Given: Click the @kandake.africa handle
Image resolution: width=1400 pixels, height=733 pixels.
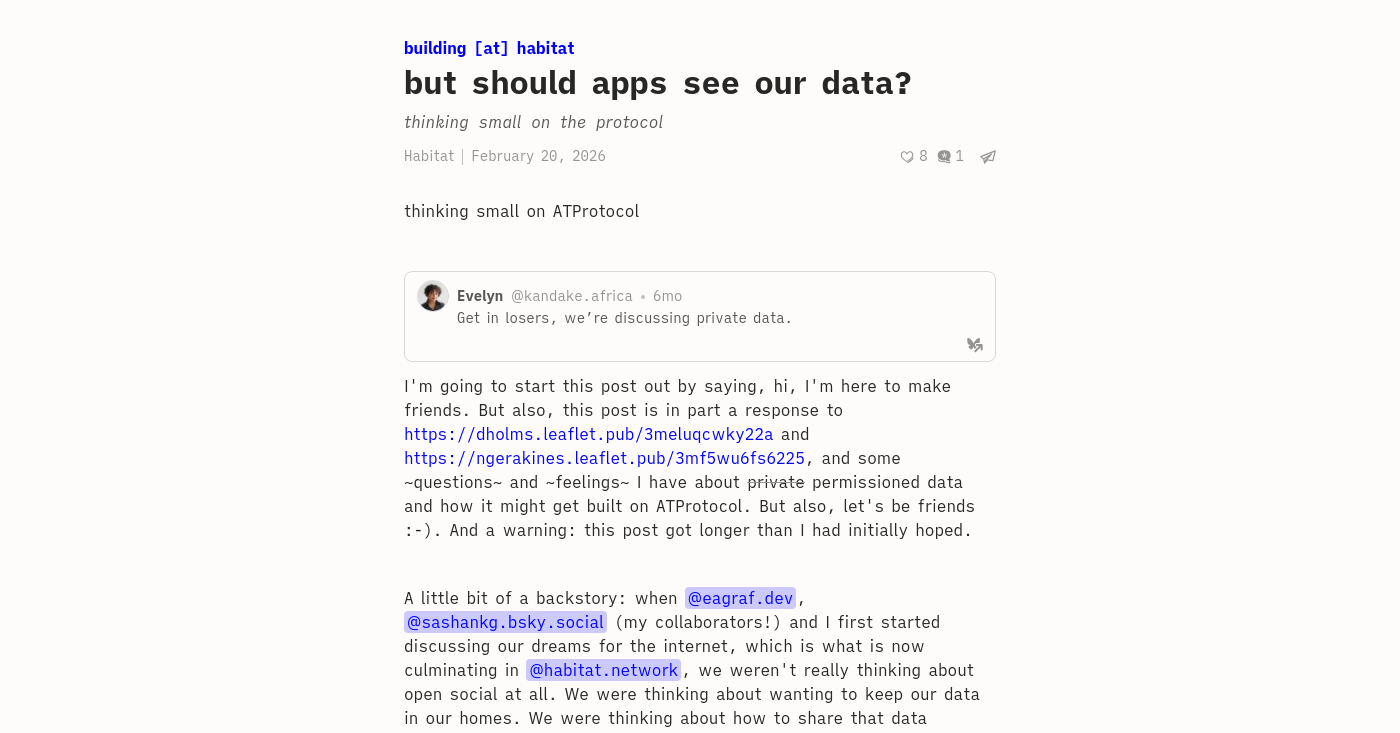Looking at the screenshot, I should coord(572,296).
